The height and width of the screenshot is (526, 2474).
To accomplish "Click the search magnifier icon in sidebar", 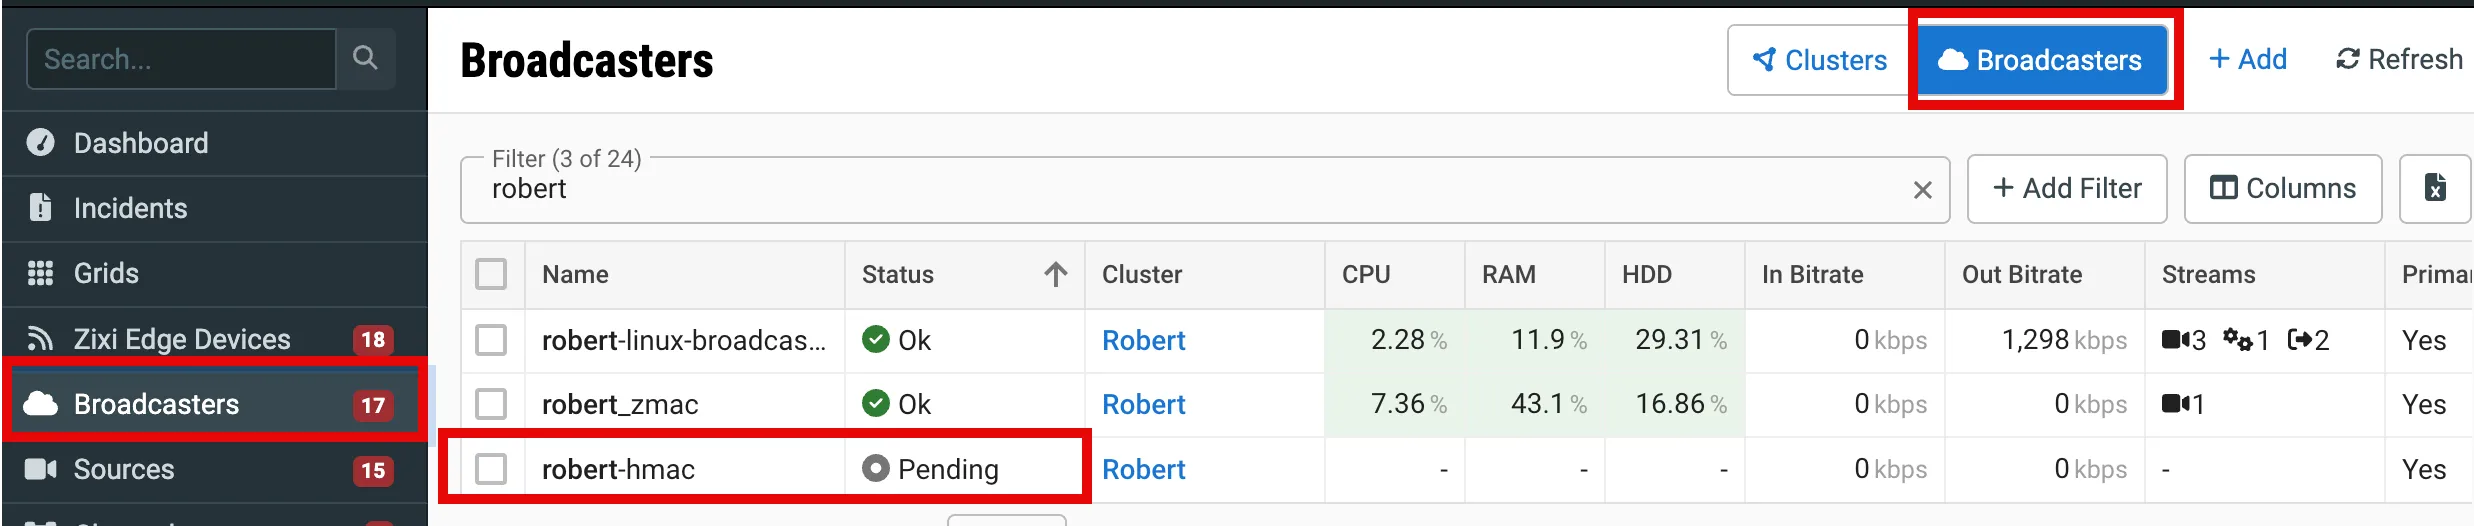I will [x=366, y=59].
